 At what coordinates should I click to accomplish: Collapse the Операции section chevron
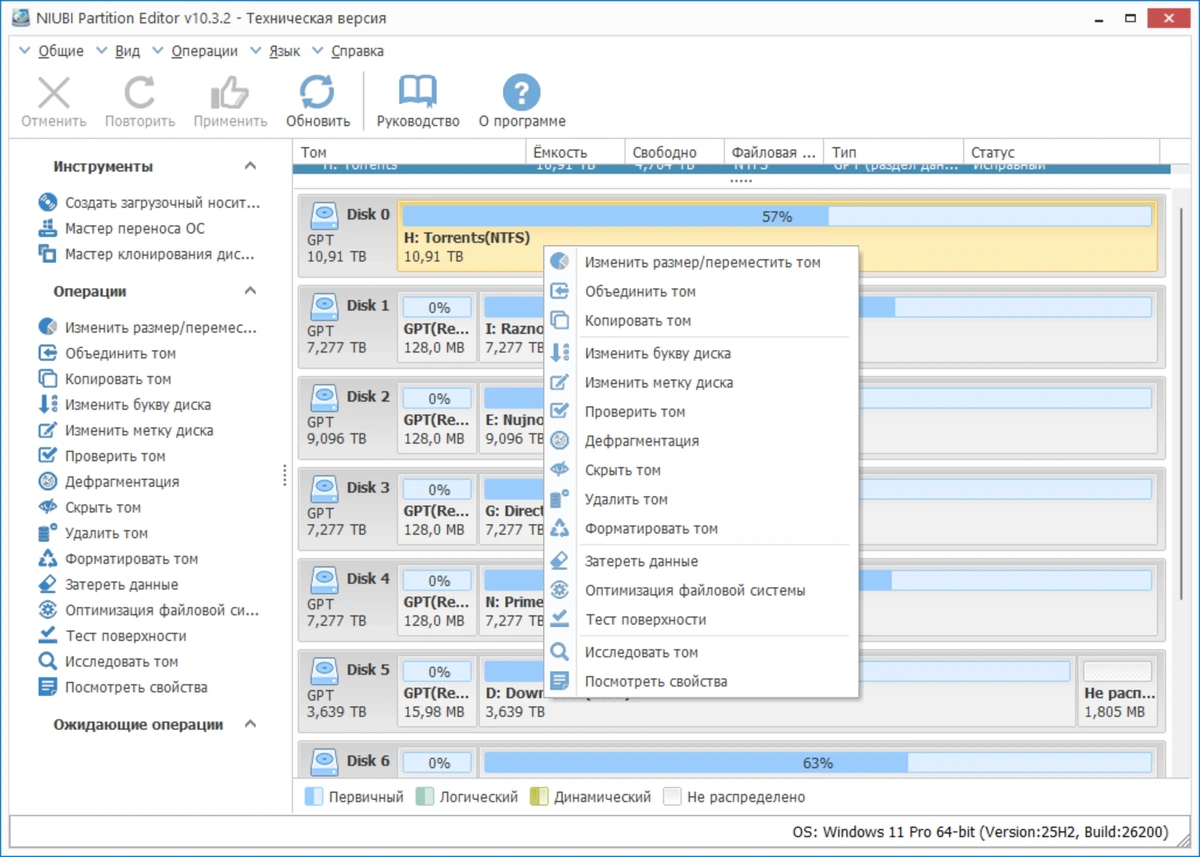[x=250, y=291]
